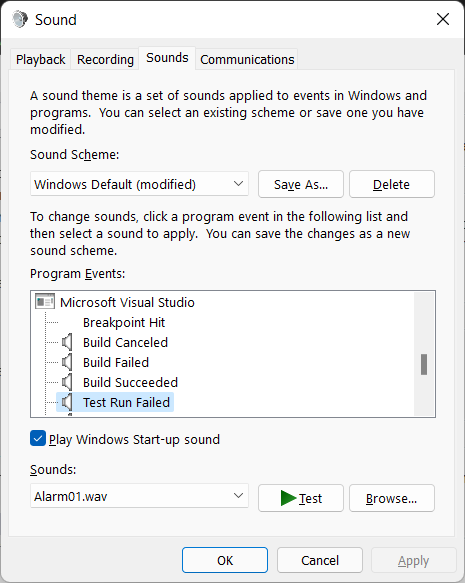Screen dimensions: 465x583
Task: Click the Save As... button
Action: tap(301, 184)
